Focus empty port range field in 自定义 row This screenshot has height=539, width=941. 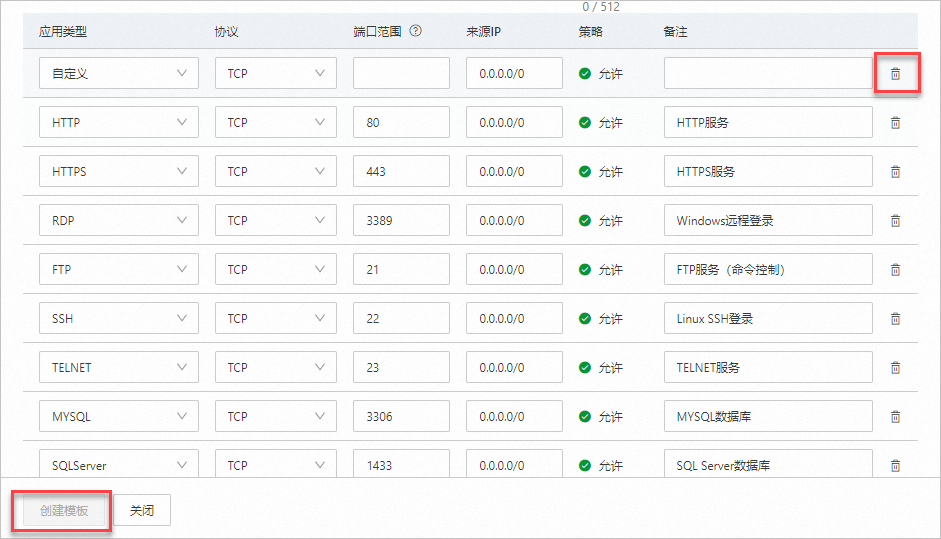pos(401,73)
